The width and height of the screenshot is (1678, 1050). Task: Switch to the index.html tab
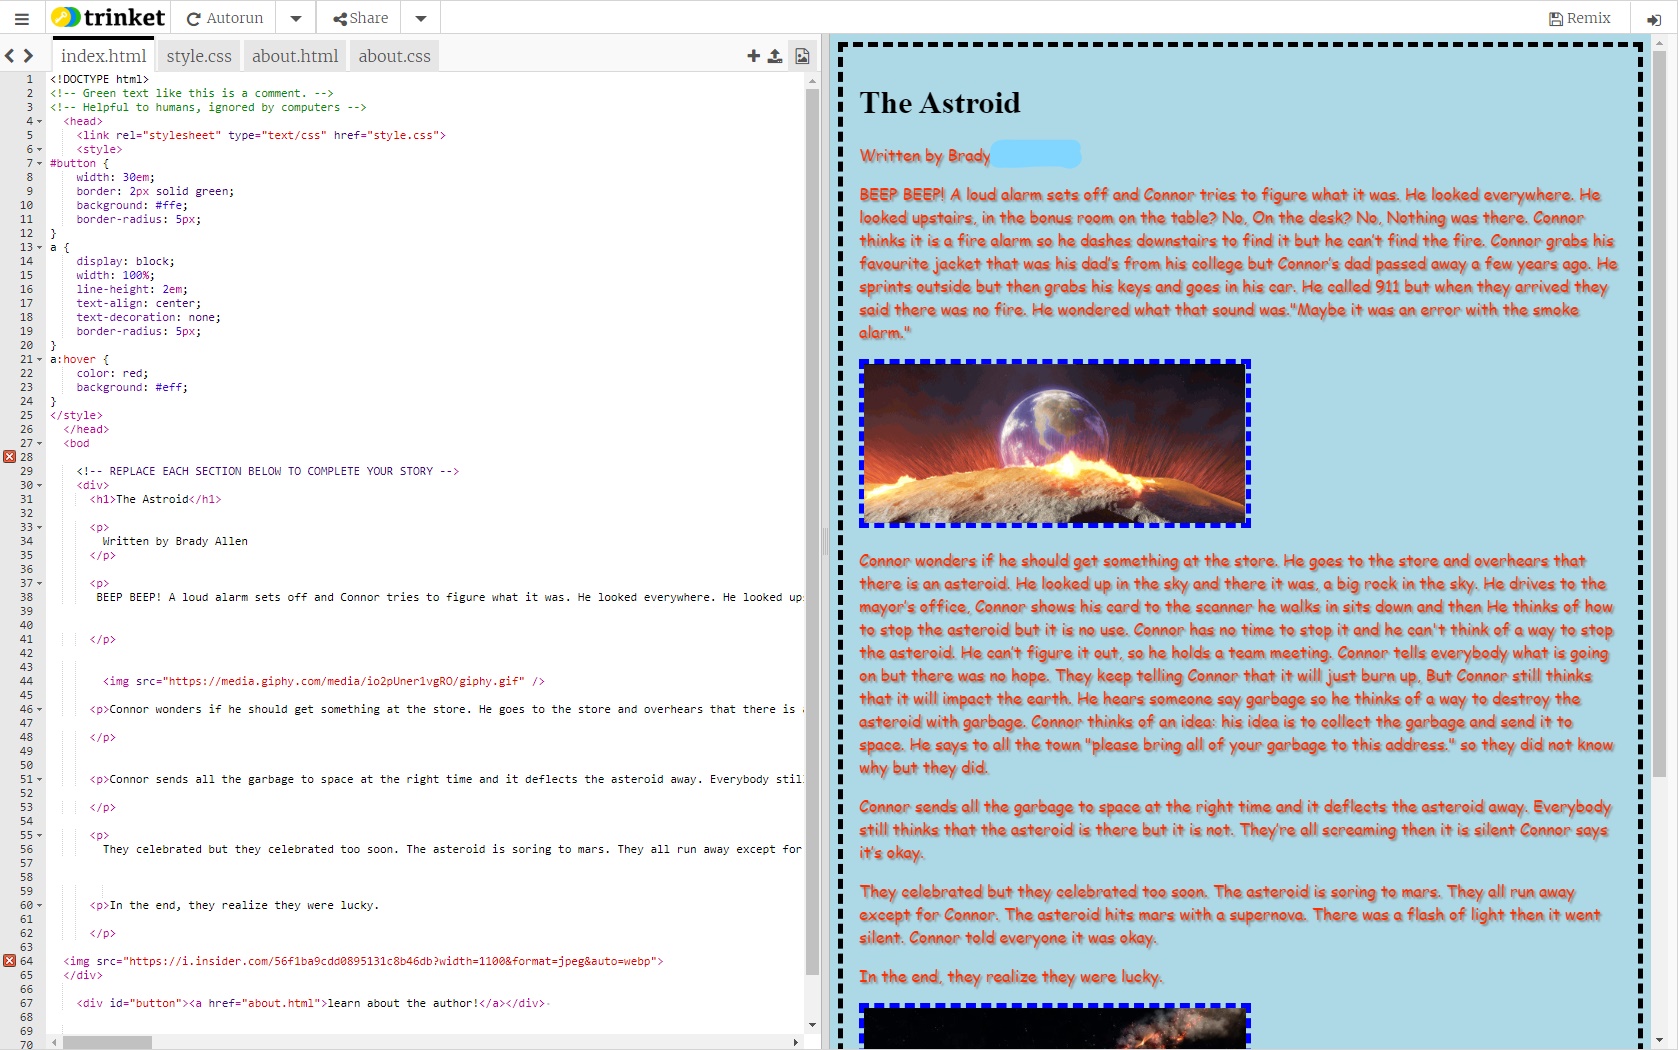pyautogui.click(x=103, y=56)
